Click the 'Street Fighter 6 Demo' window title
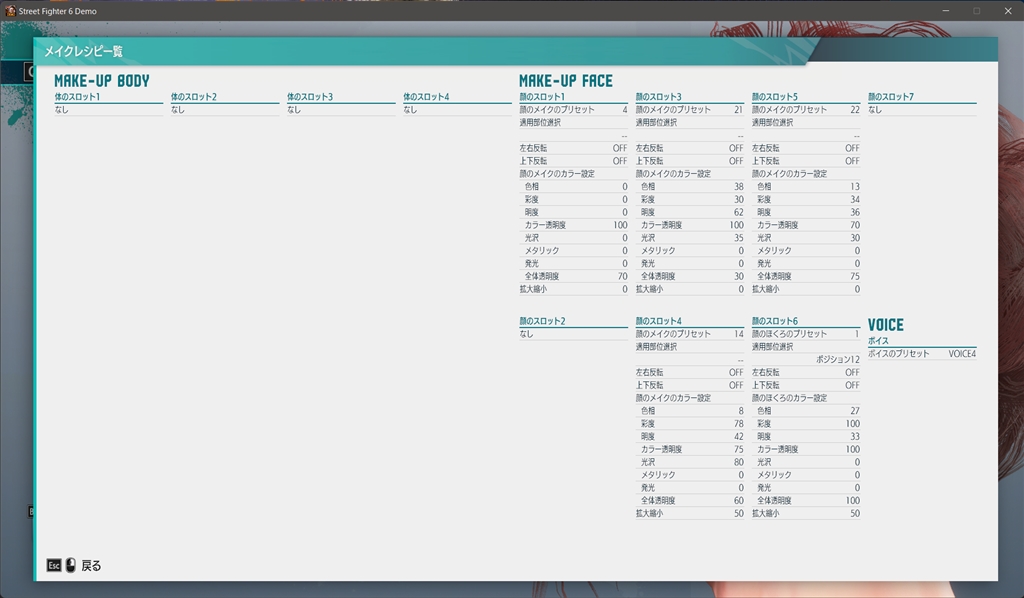Viewport: 1024px width, 598px height. [x=57, y=11]
